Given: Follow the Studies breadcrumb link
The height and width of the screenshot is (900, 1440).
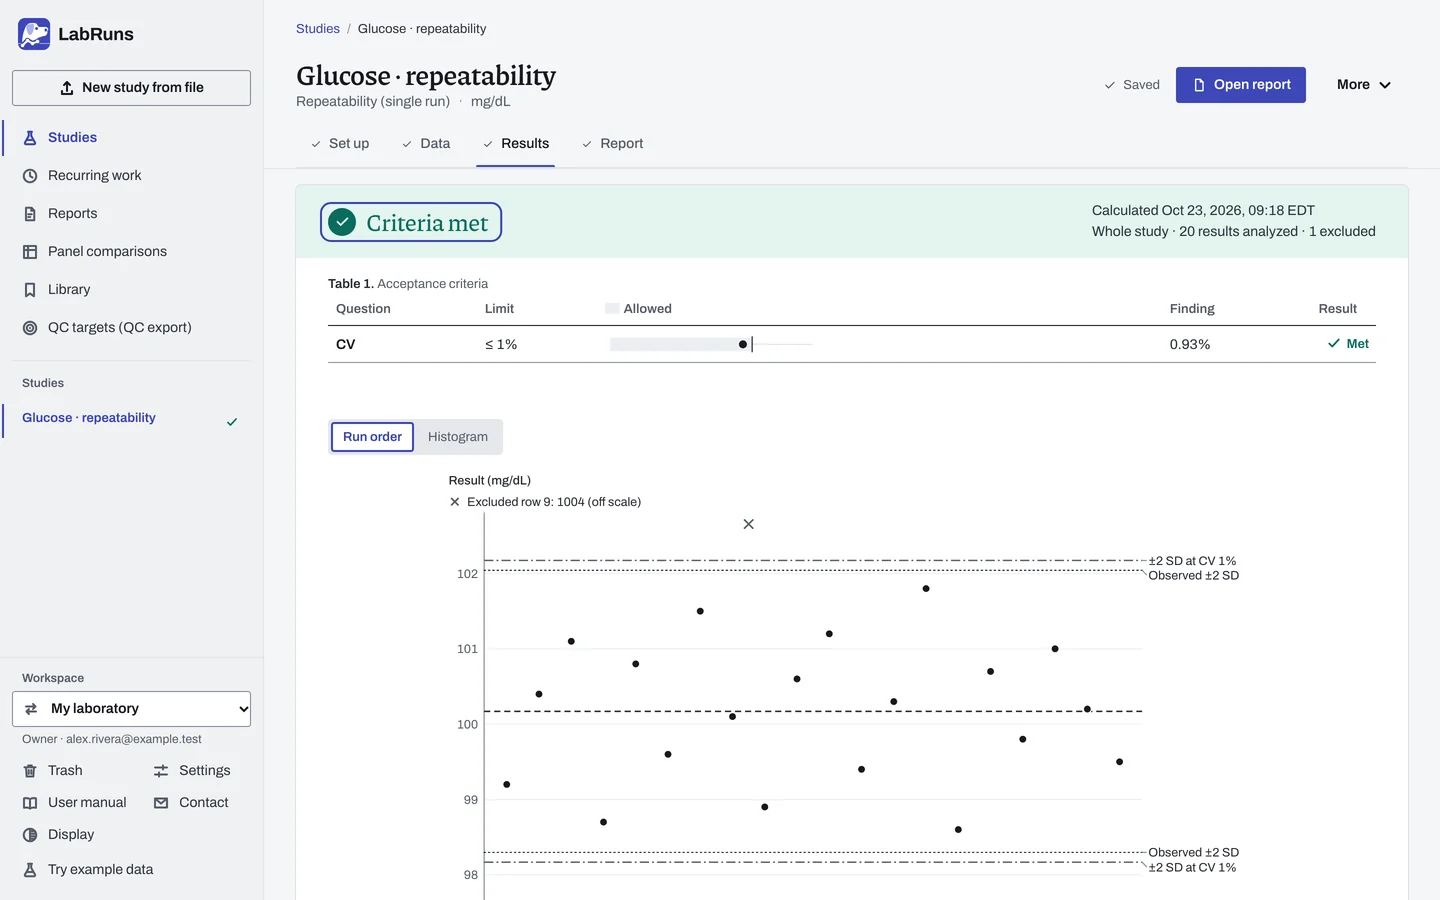Looking at the screenshot, I should (x=318, y=29).
